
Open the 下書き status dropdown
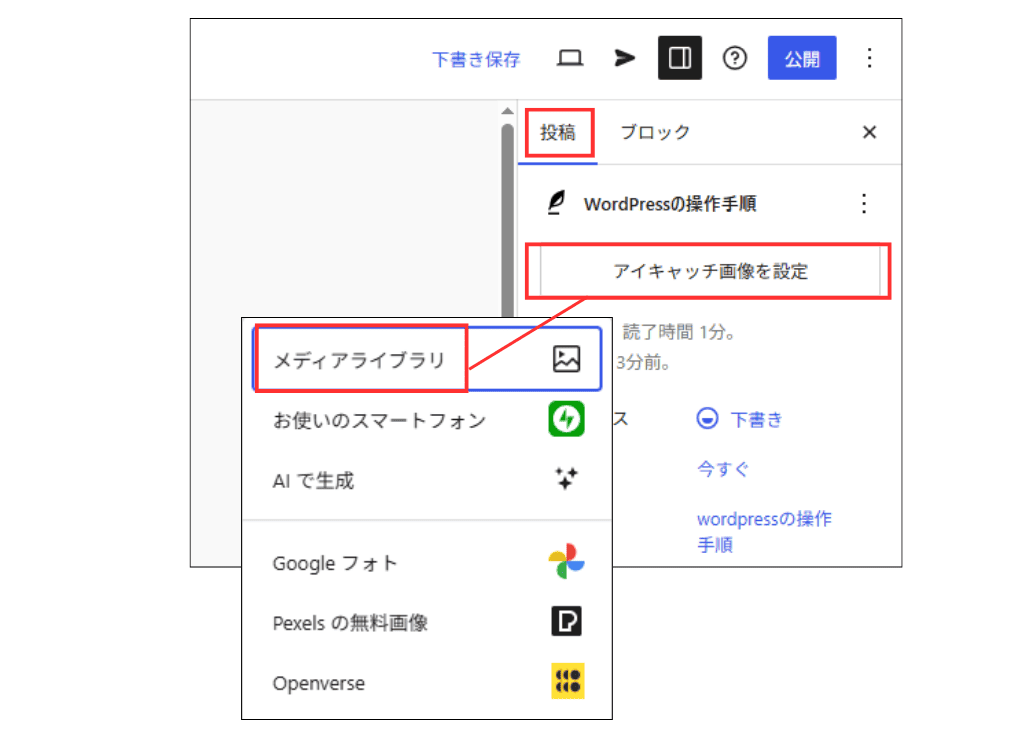[741, 419]
